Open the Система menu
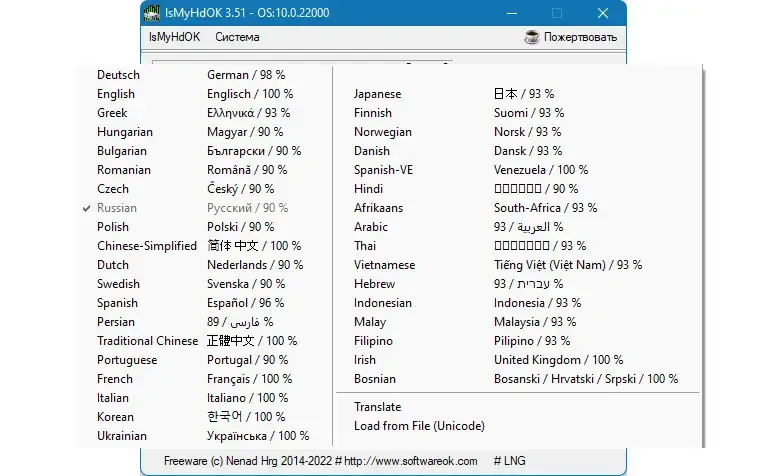Image resolution: width=765 pixels, height=476 pixels. (237, 37)
